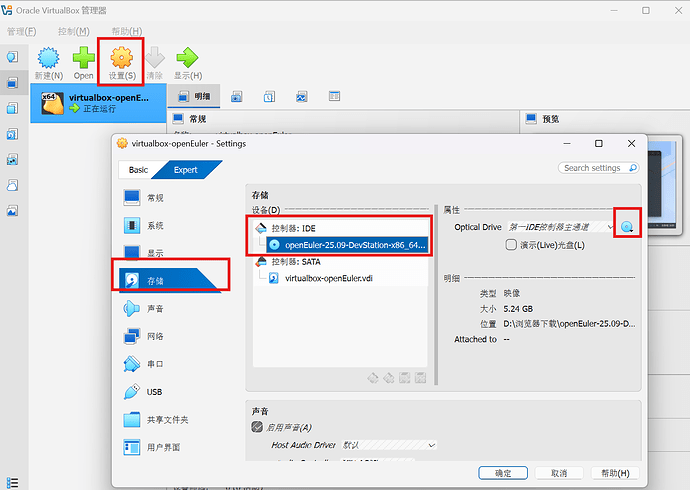Click the green Open toolbar icon
This screenshot has width=690, height=490.
[84, 58]
